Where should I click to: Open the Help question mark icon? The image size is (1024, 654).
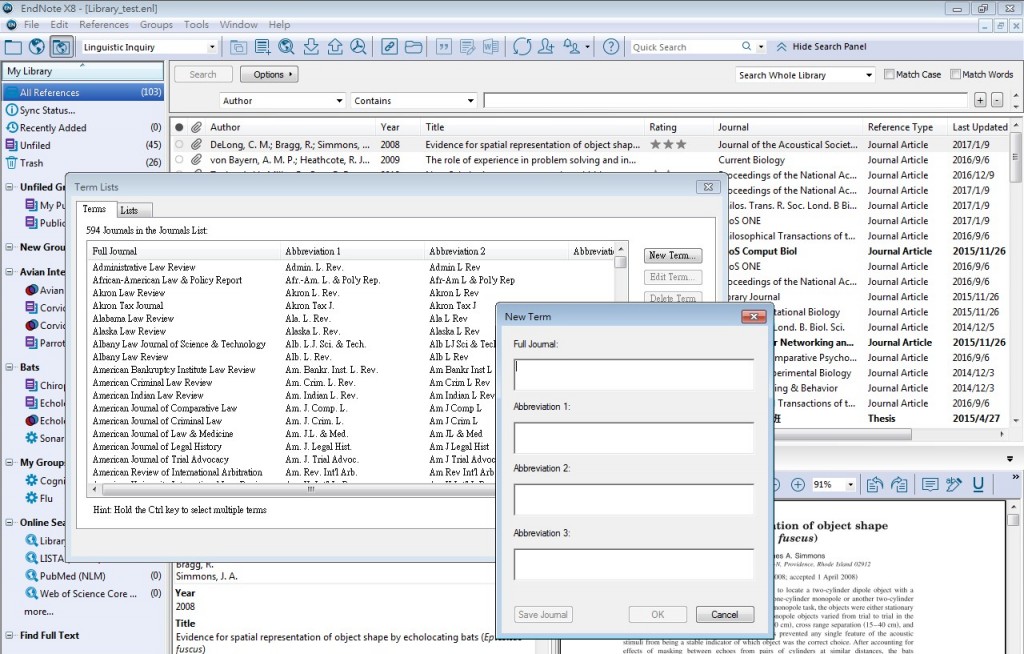611,47
